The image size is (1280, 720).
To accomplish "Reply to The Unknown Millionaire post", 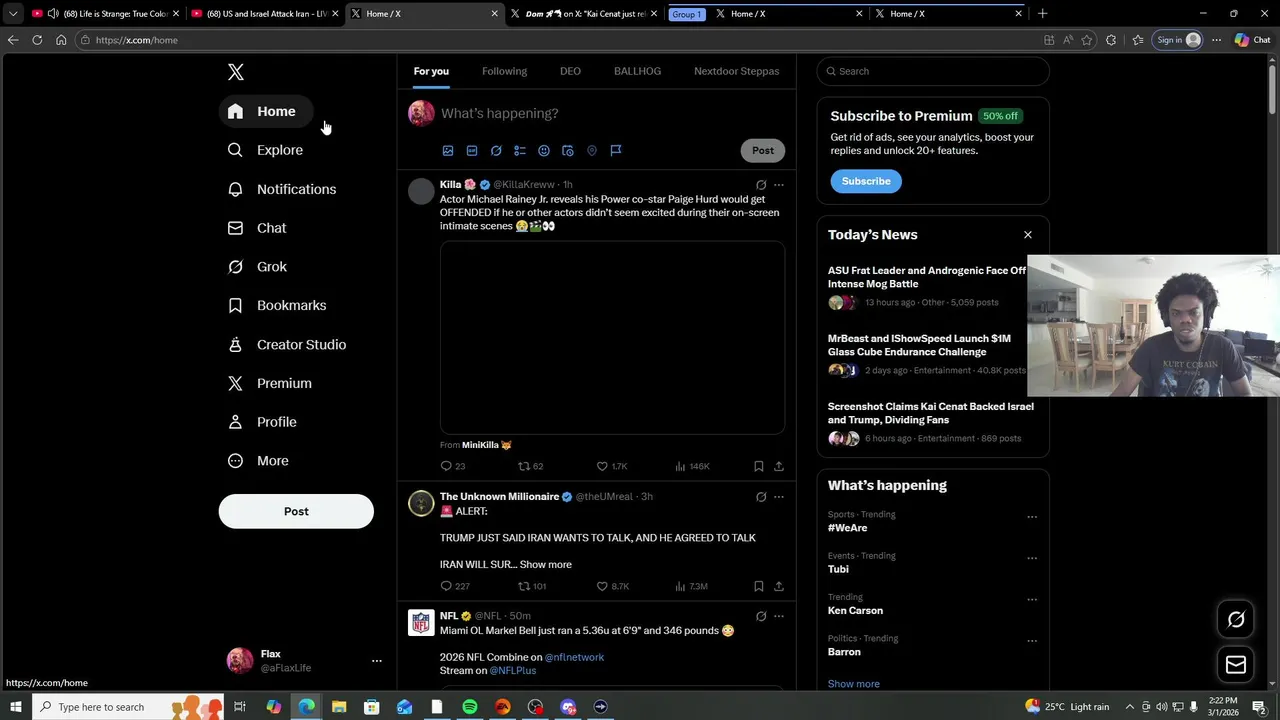I will click(x=455, y=586).
